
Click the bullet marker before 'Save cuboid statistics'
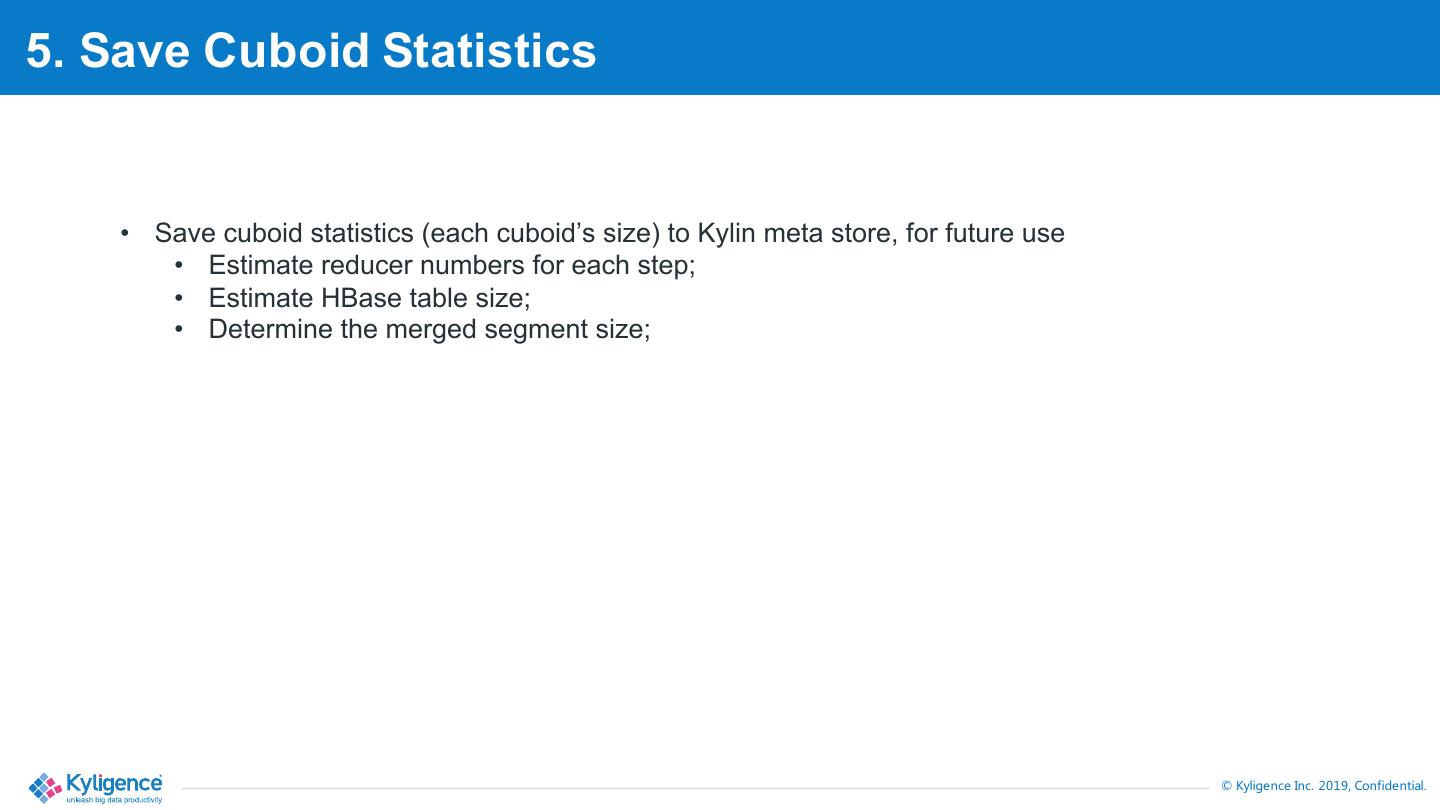click(125, 234)
